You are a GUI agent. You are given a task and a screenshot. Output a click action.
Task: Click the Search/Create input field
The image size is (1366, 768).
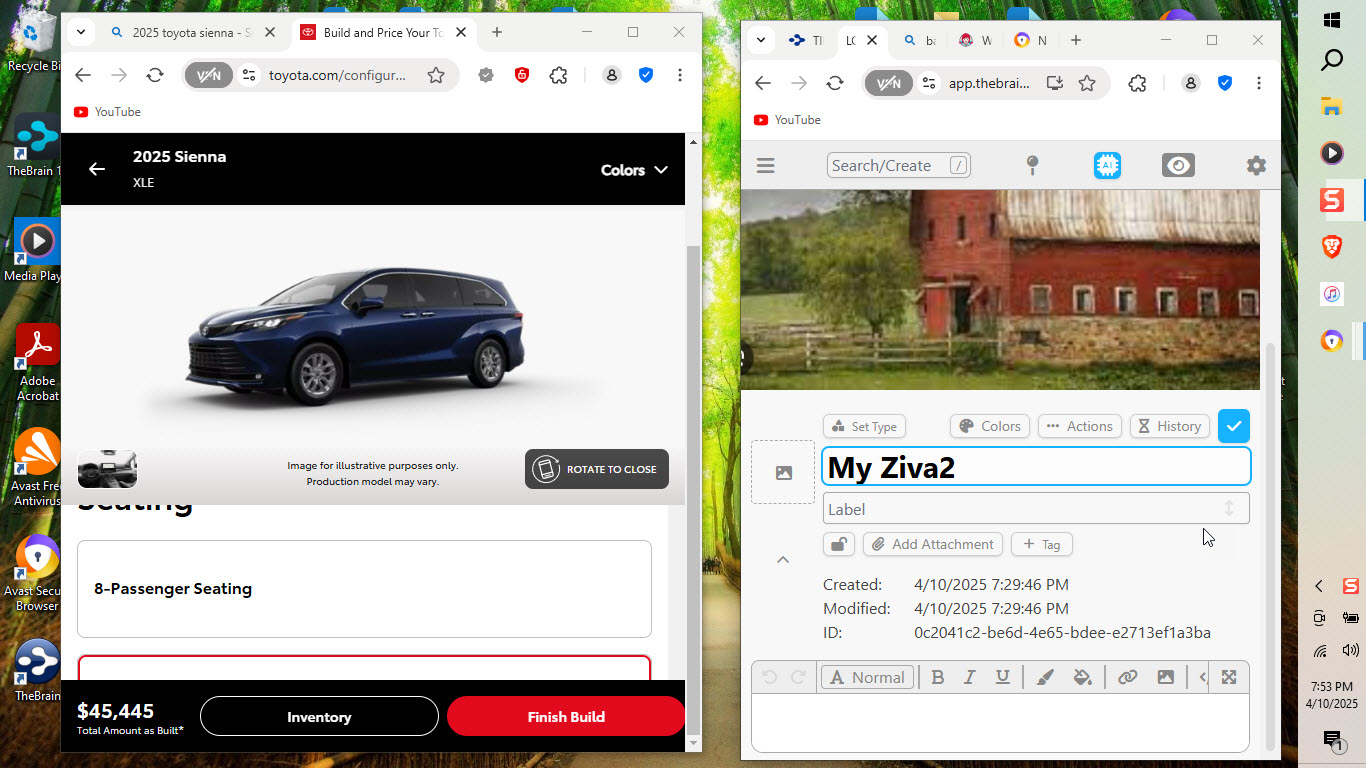click(899, 166)
